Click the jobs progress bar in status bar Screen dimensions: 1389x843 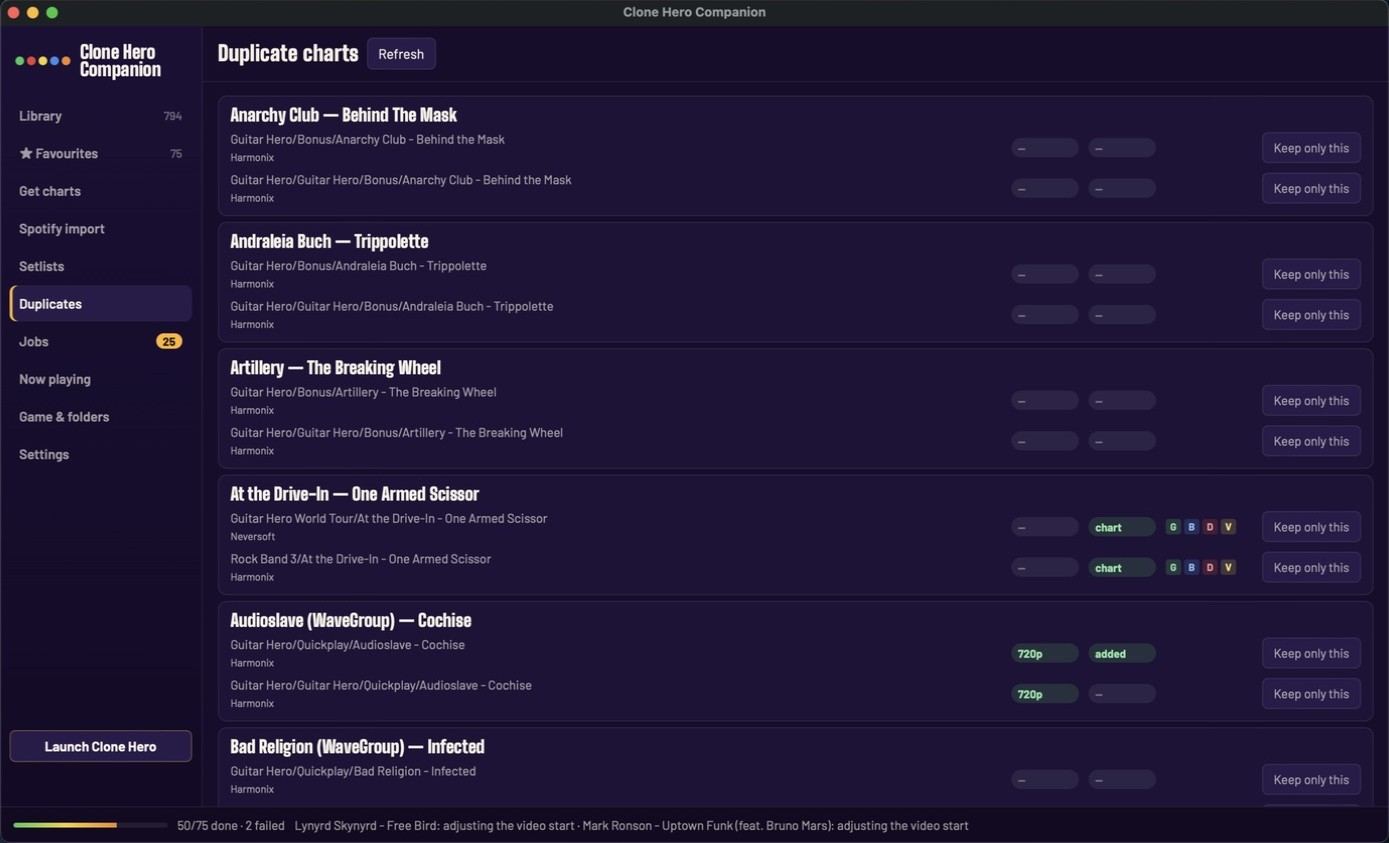click(90, 825)
